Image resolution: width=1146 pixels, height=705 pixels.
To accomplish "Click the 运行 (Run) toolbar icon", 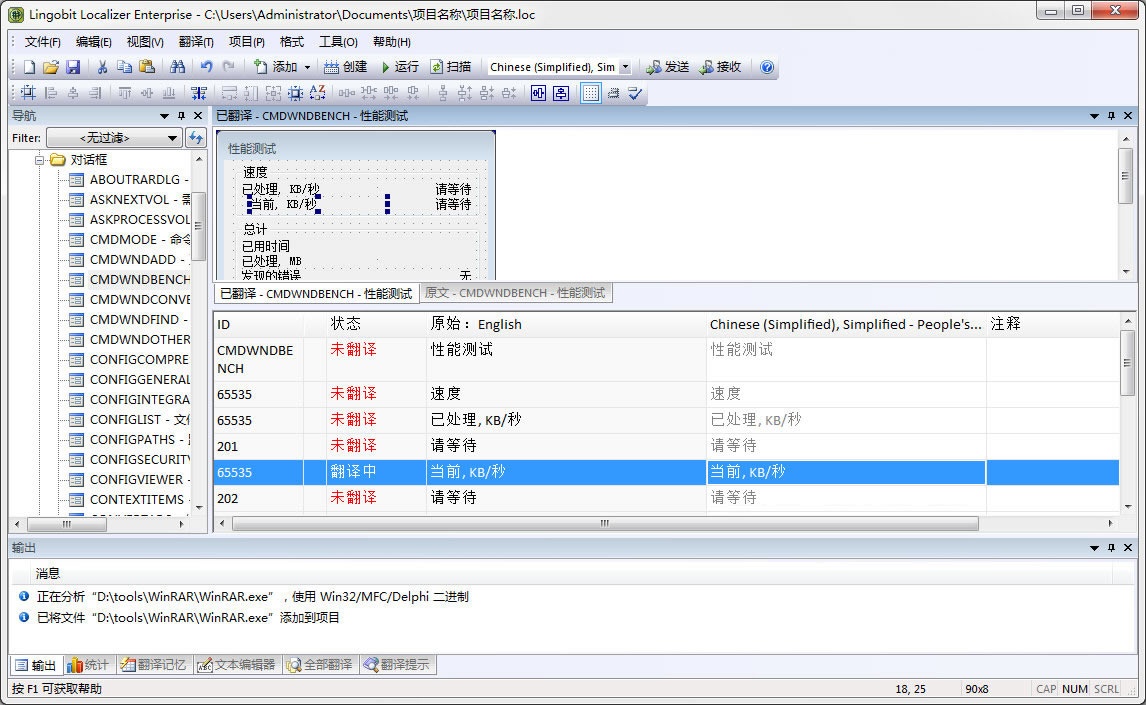I will (400, 67).
